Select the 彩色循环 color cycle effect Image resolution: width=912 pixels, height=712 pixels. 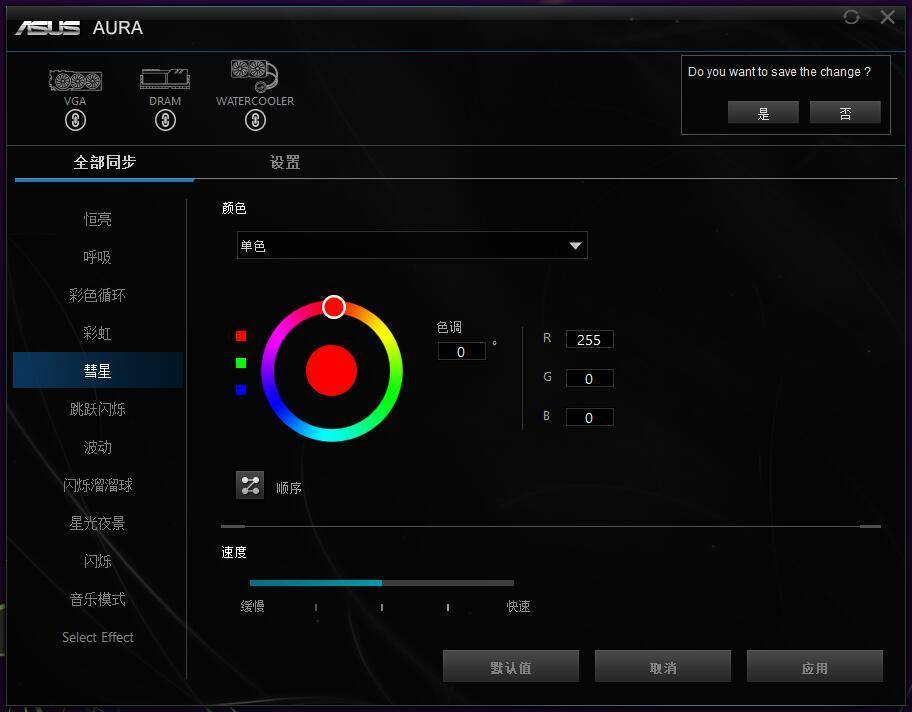98,295
